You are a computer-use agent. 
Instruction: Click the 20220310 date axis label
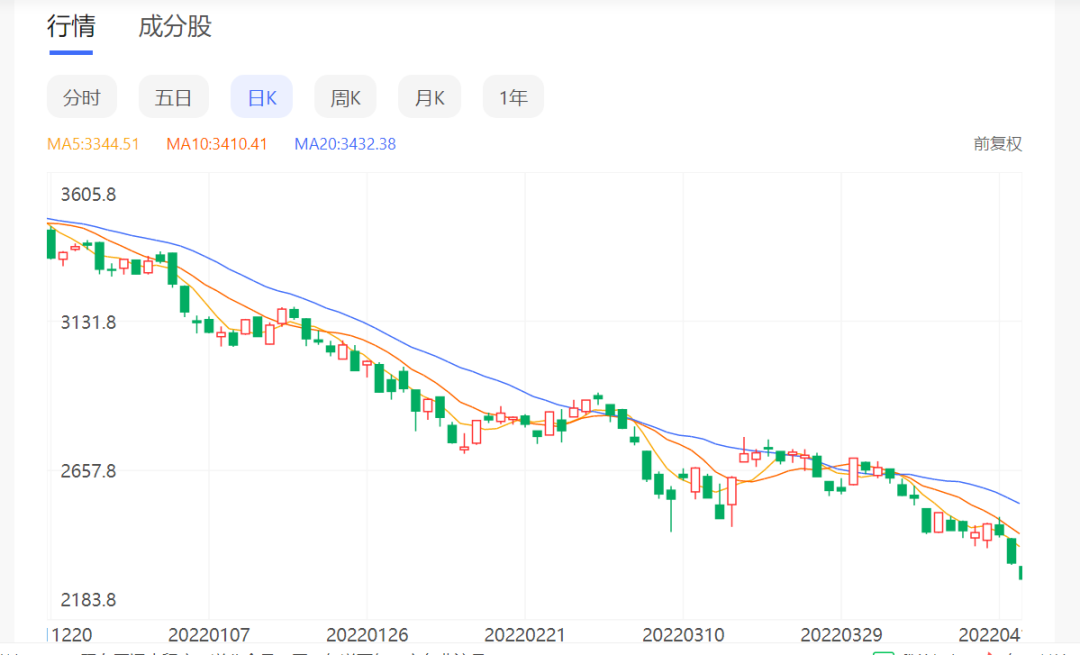click(683, 634)
